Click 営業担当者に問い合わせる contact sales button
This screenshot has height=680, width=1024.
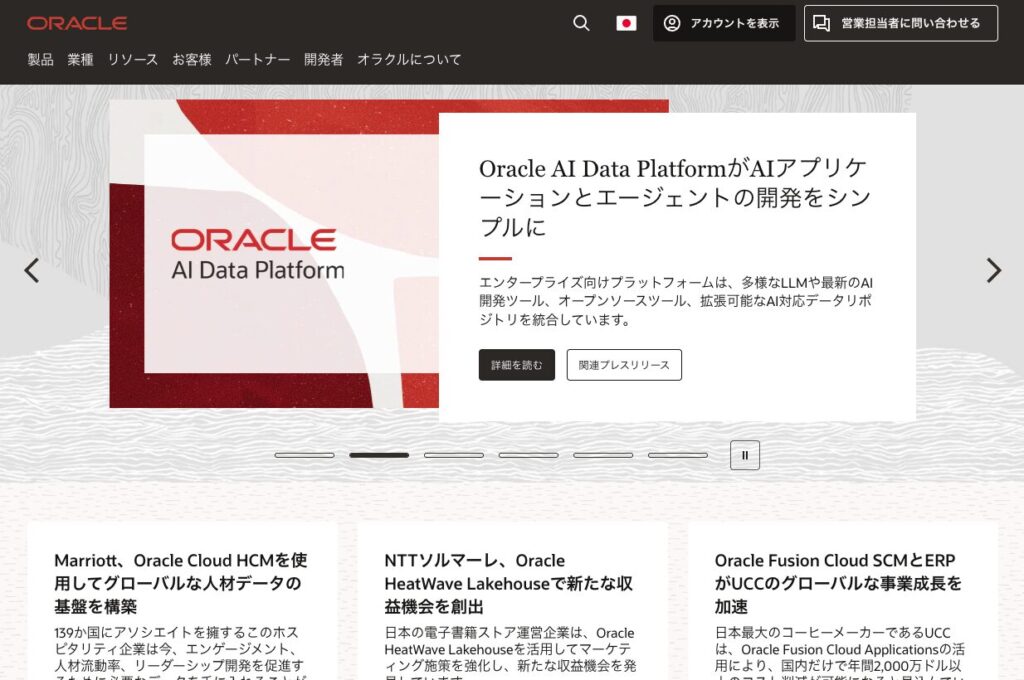click(x=900, y=23)
